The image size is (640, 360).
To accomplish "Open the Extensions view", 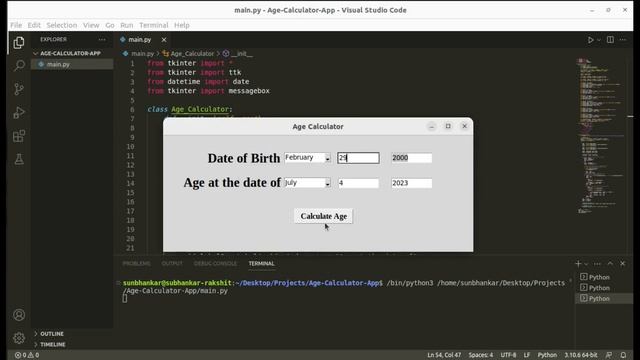I will coord(19,136).
